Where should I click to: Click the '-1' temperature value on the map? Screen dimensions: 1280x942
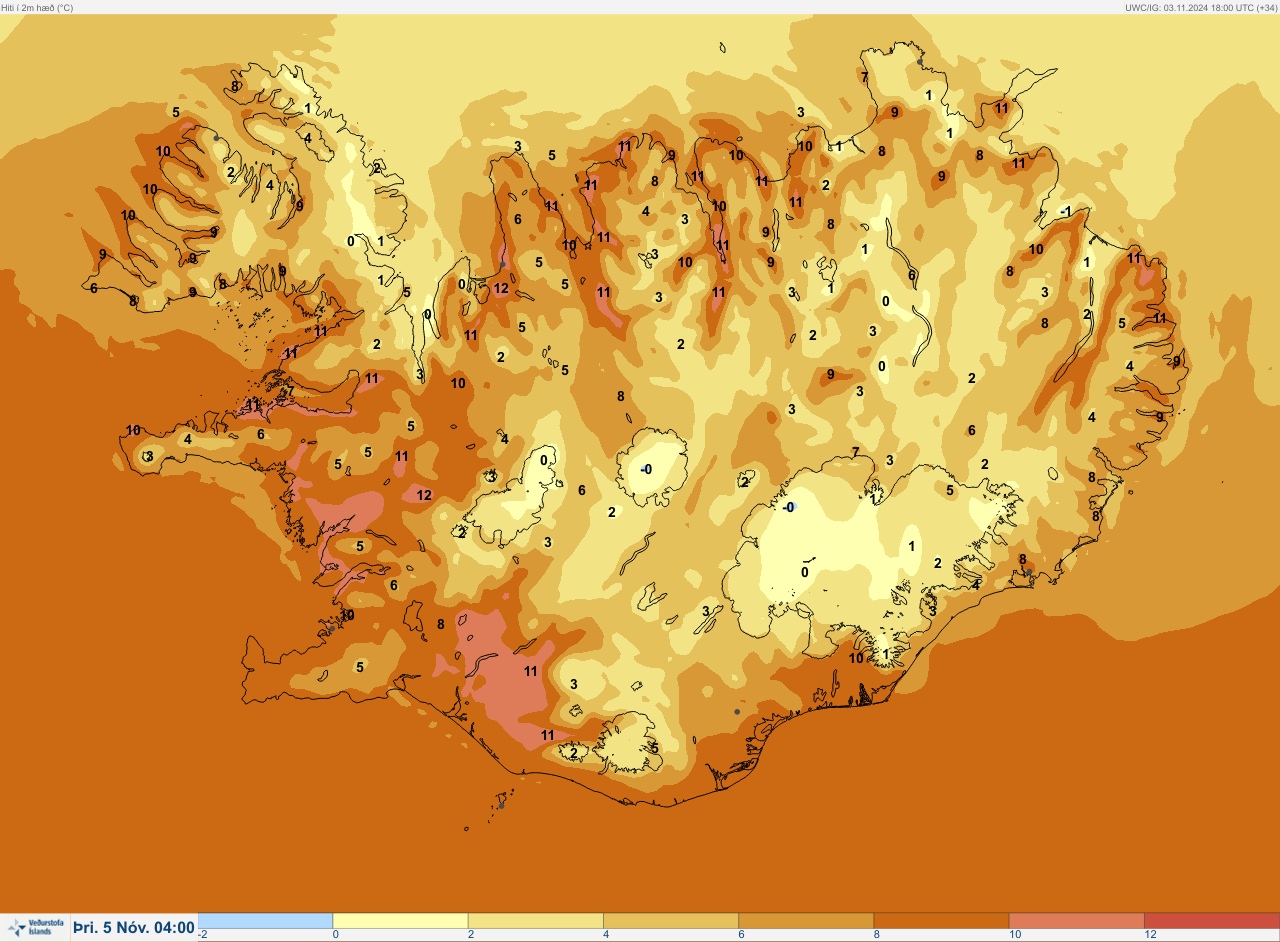pyautogui.click(x=1066, y=212)
